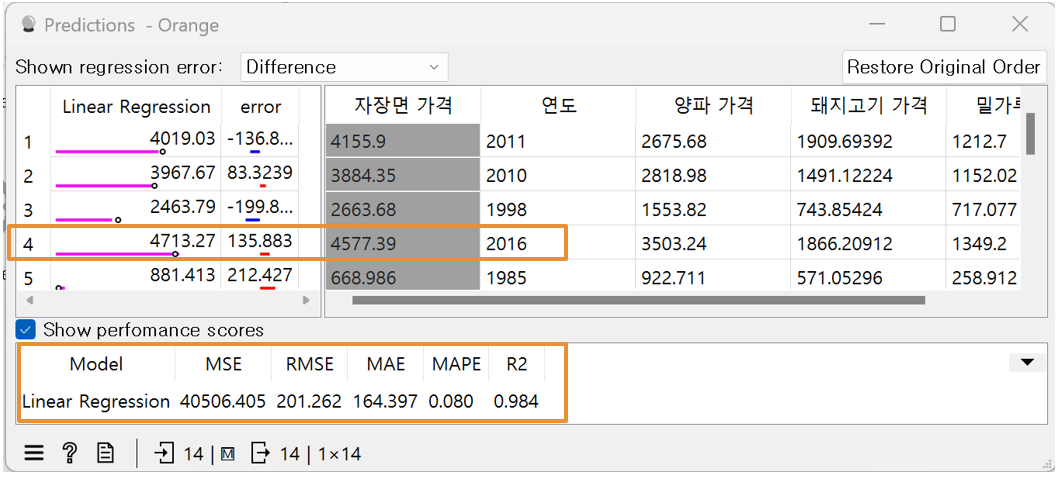Image resolution: width=1062 pixels, height=479 pixels.
Task: Select error value 212.427
Action: (x=261, y=276)
